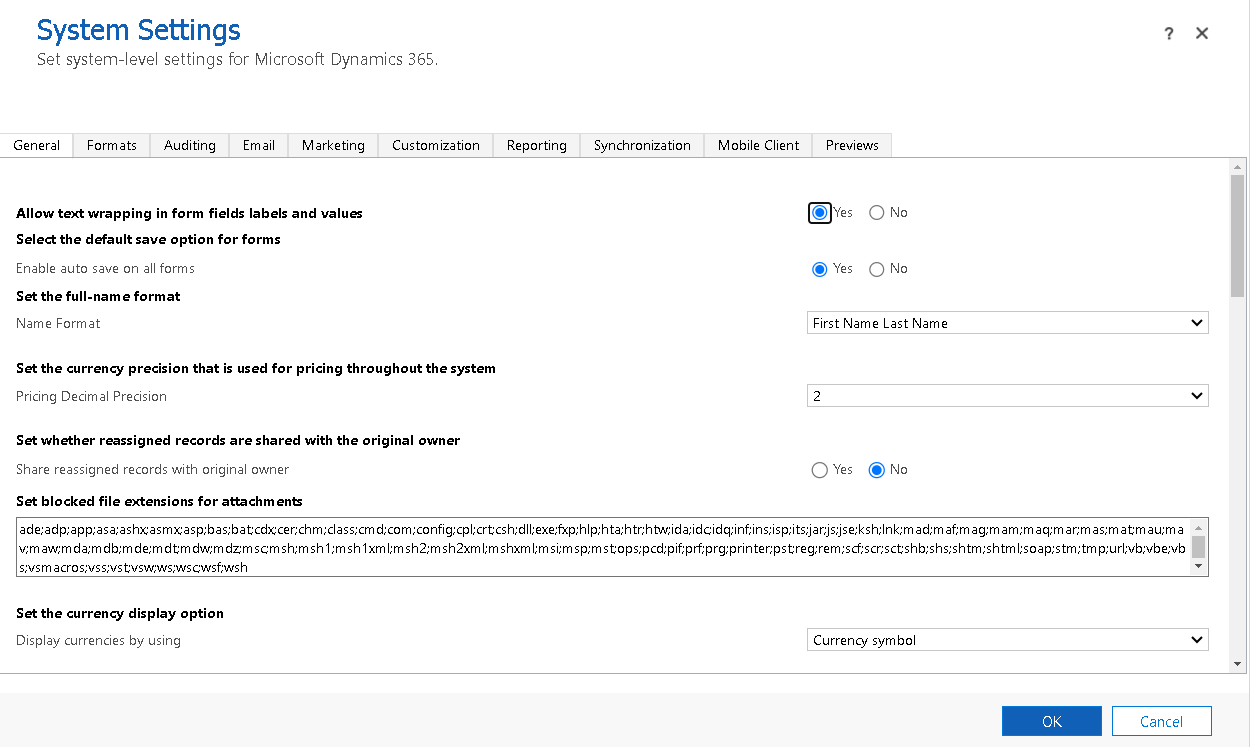Open the Display currencies by using dropdown
Viewport: 1250px width, 747px height.
(1008, 640)
